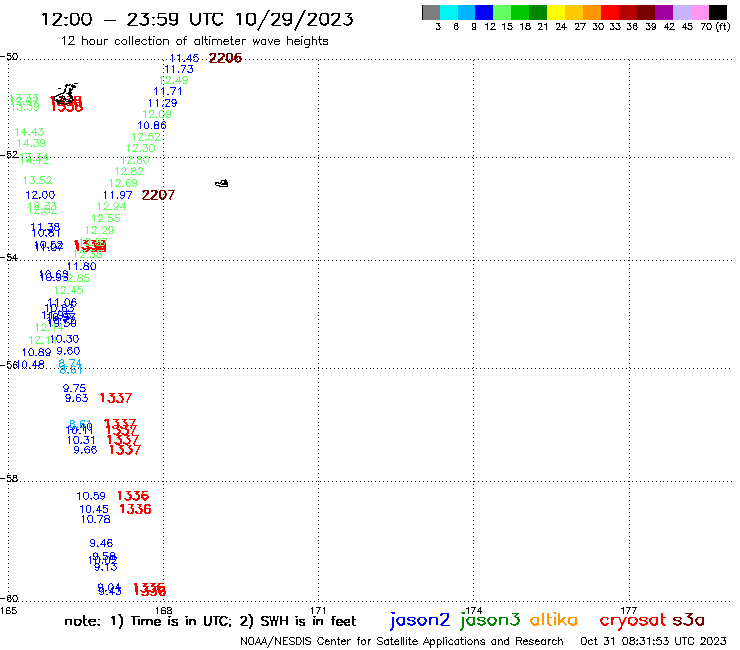The image size is (740, 650).
Task: Select the bright red legend swatch before 33
Action: 609,12
